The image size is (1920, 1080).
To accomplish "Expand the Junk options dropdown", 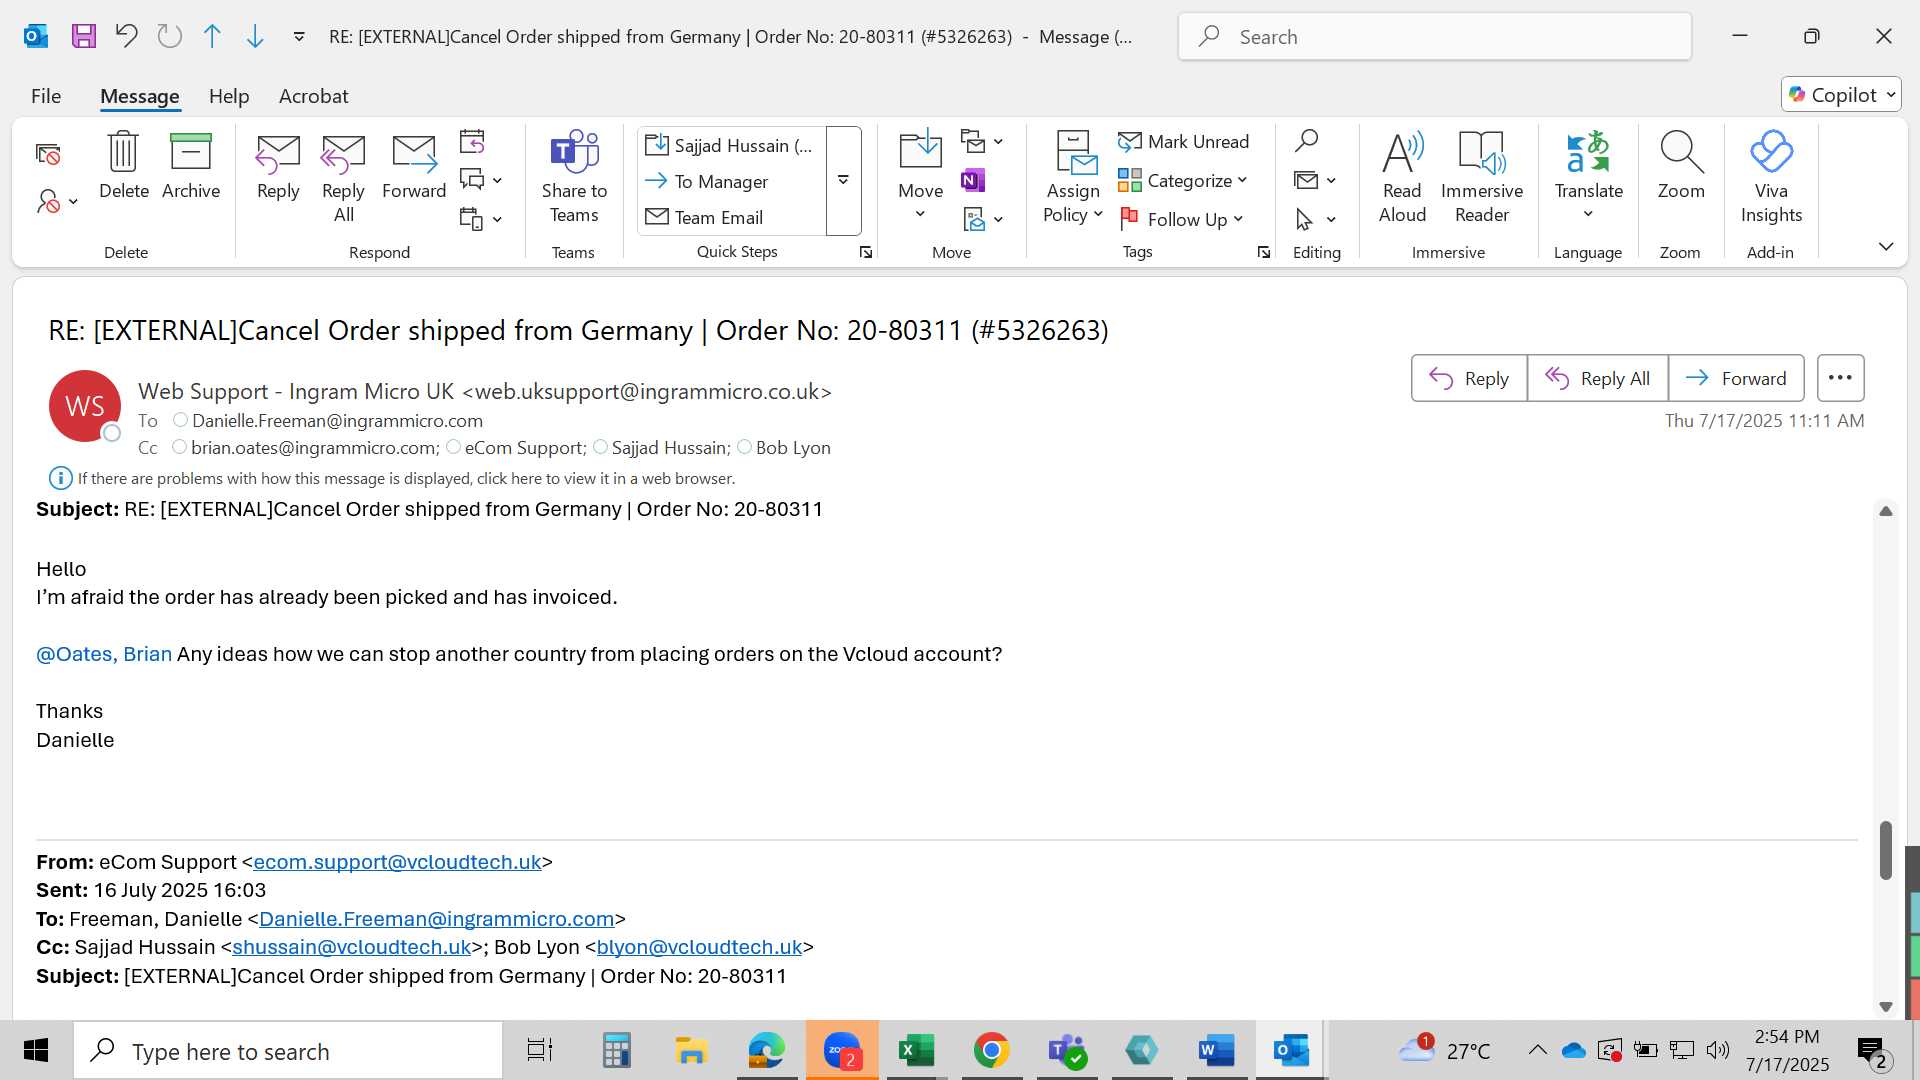I will tap(73, 202).
